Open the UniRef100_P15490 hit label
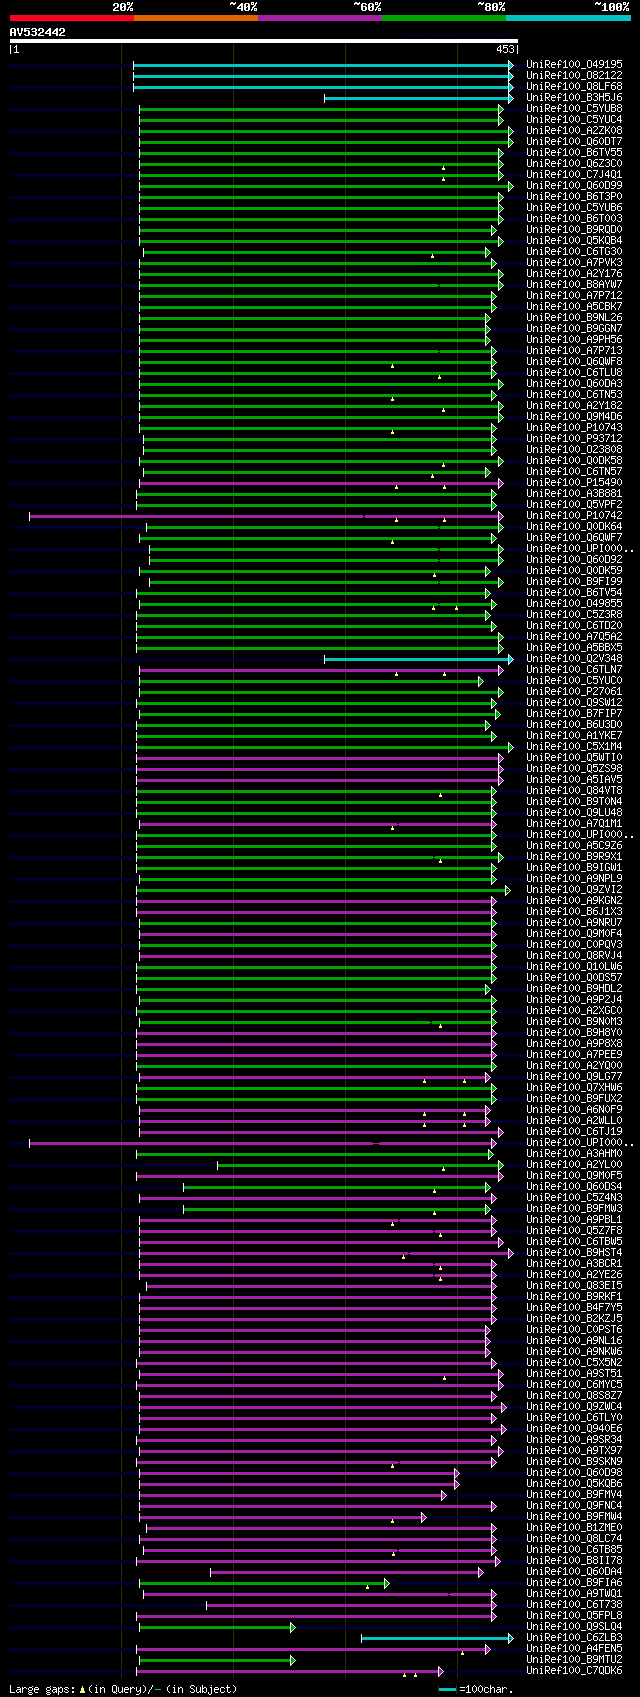Screen dimensions: 640x1697 pyautogui.click(x=574, y=483)
